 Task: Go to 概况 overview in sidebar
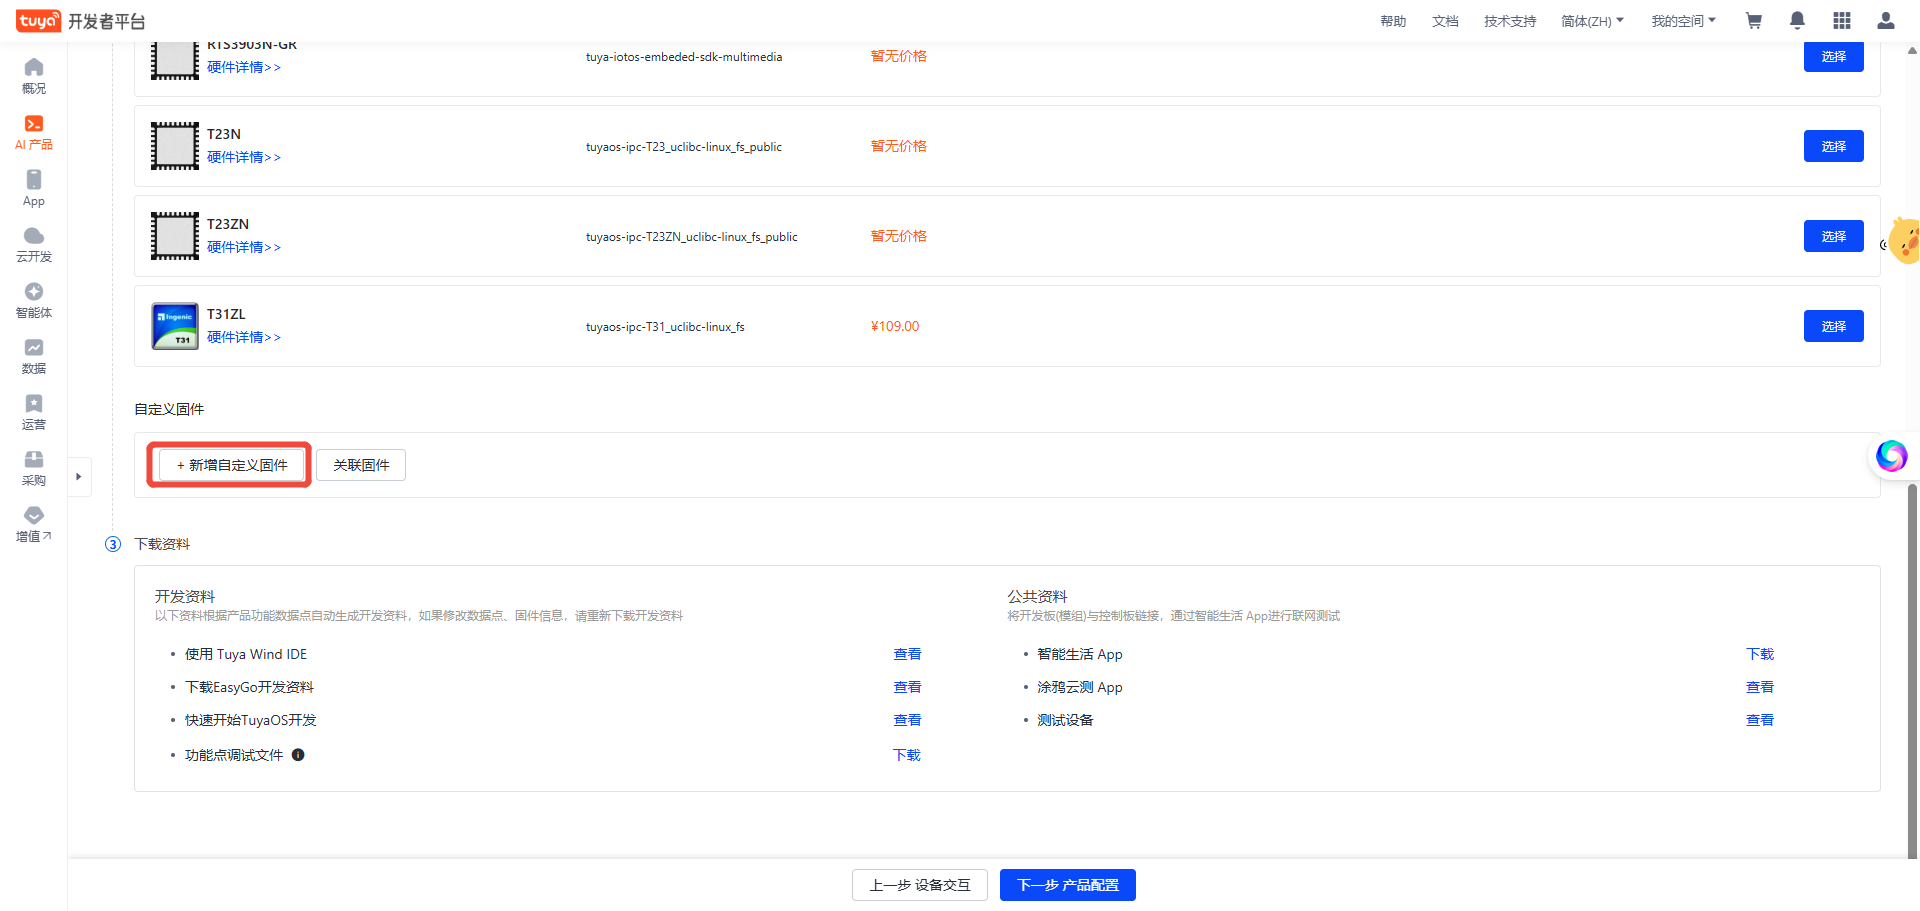pos(34,76)
